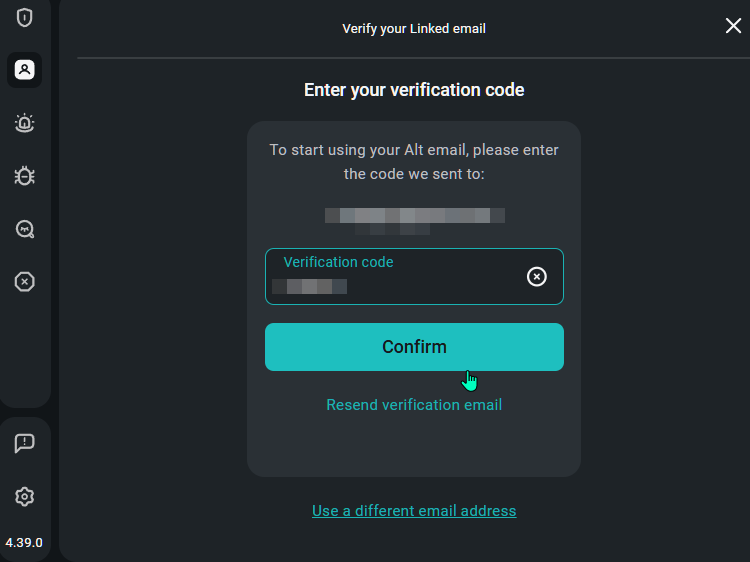
Task: Open the magnifier scan section
Action: [25, 229]
